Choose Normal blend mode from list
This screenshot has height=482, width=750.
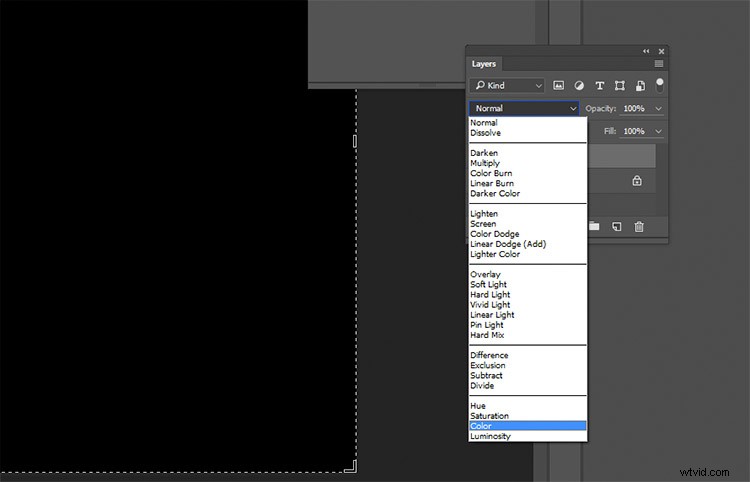click(x=528, y=123)
